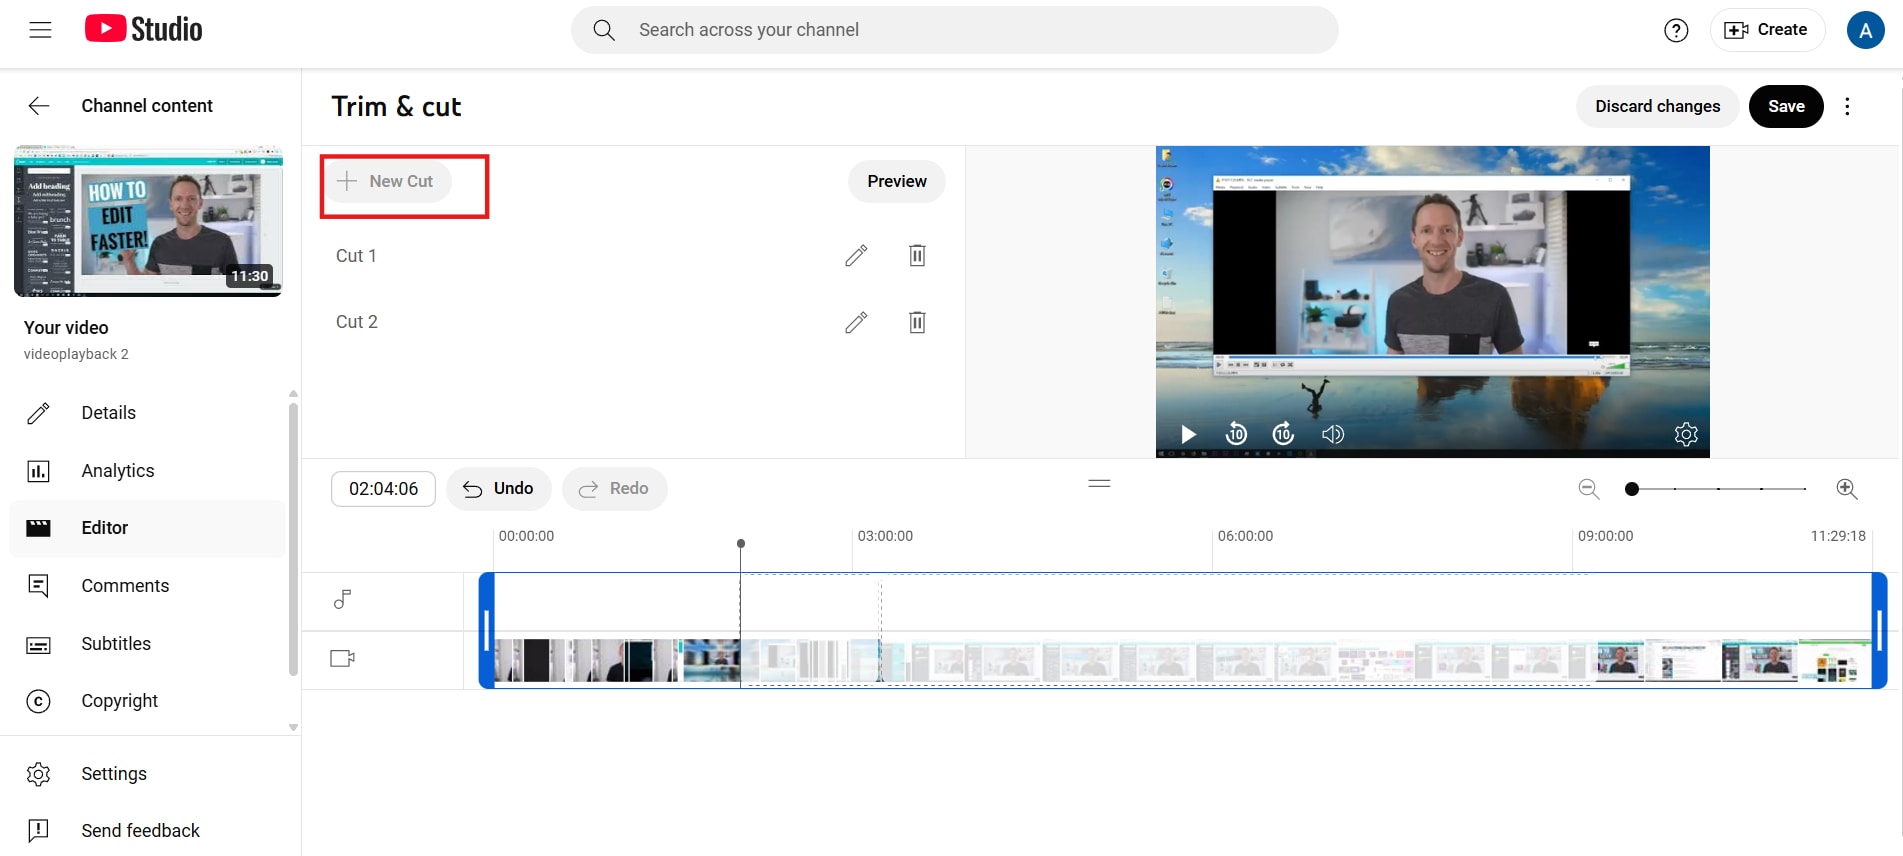Open the Comments menu item
This screenshot has height=856, width=1903.
point(148,586)
